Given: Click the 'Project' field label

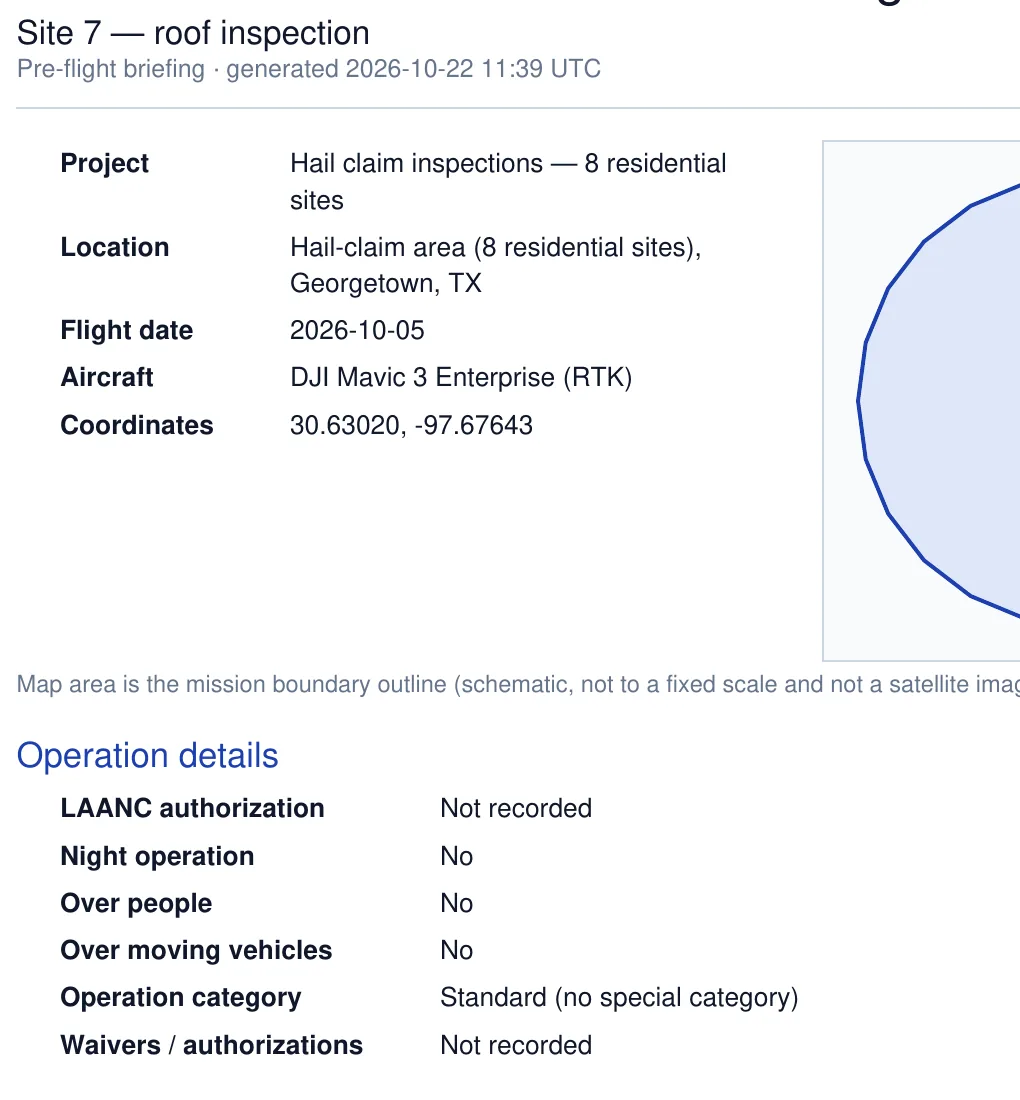Looking at the screenshot, I should pyautogui.click(x=105, y=163).
